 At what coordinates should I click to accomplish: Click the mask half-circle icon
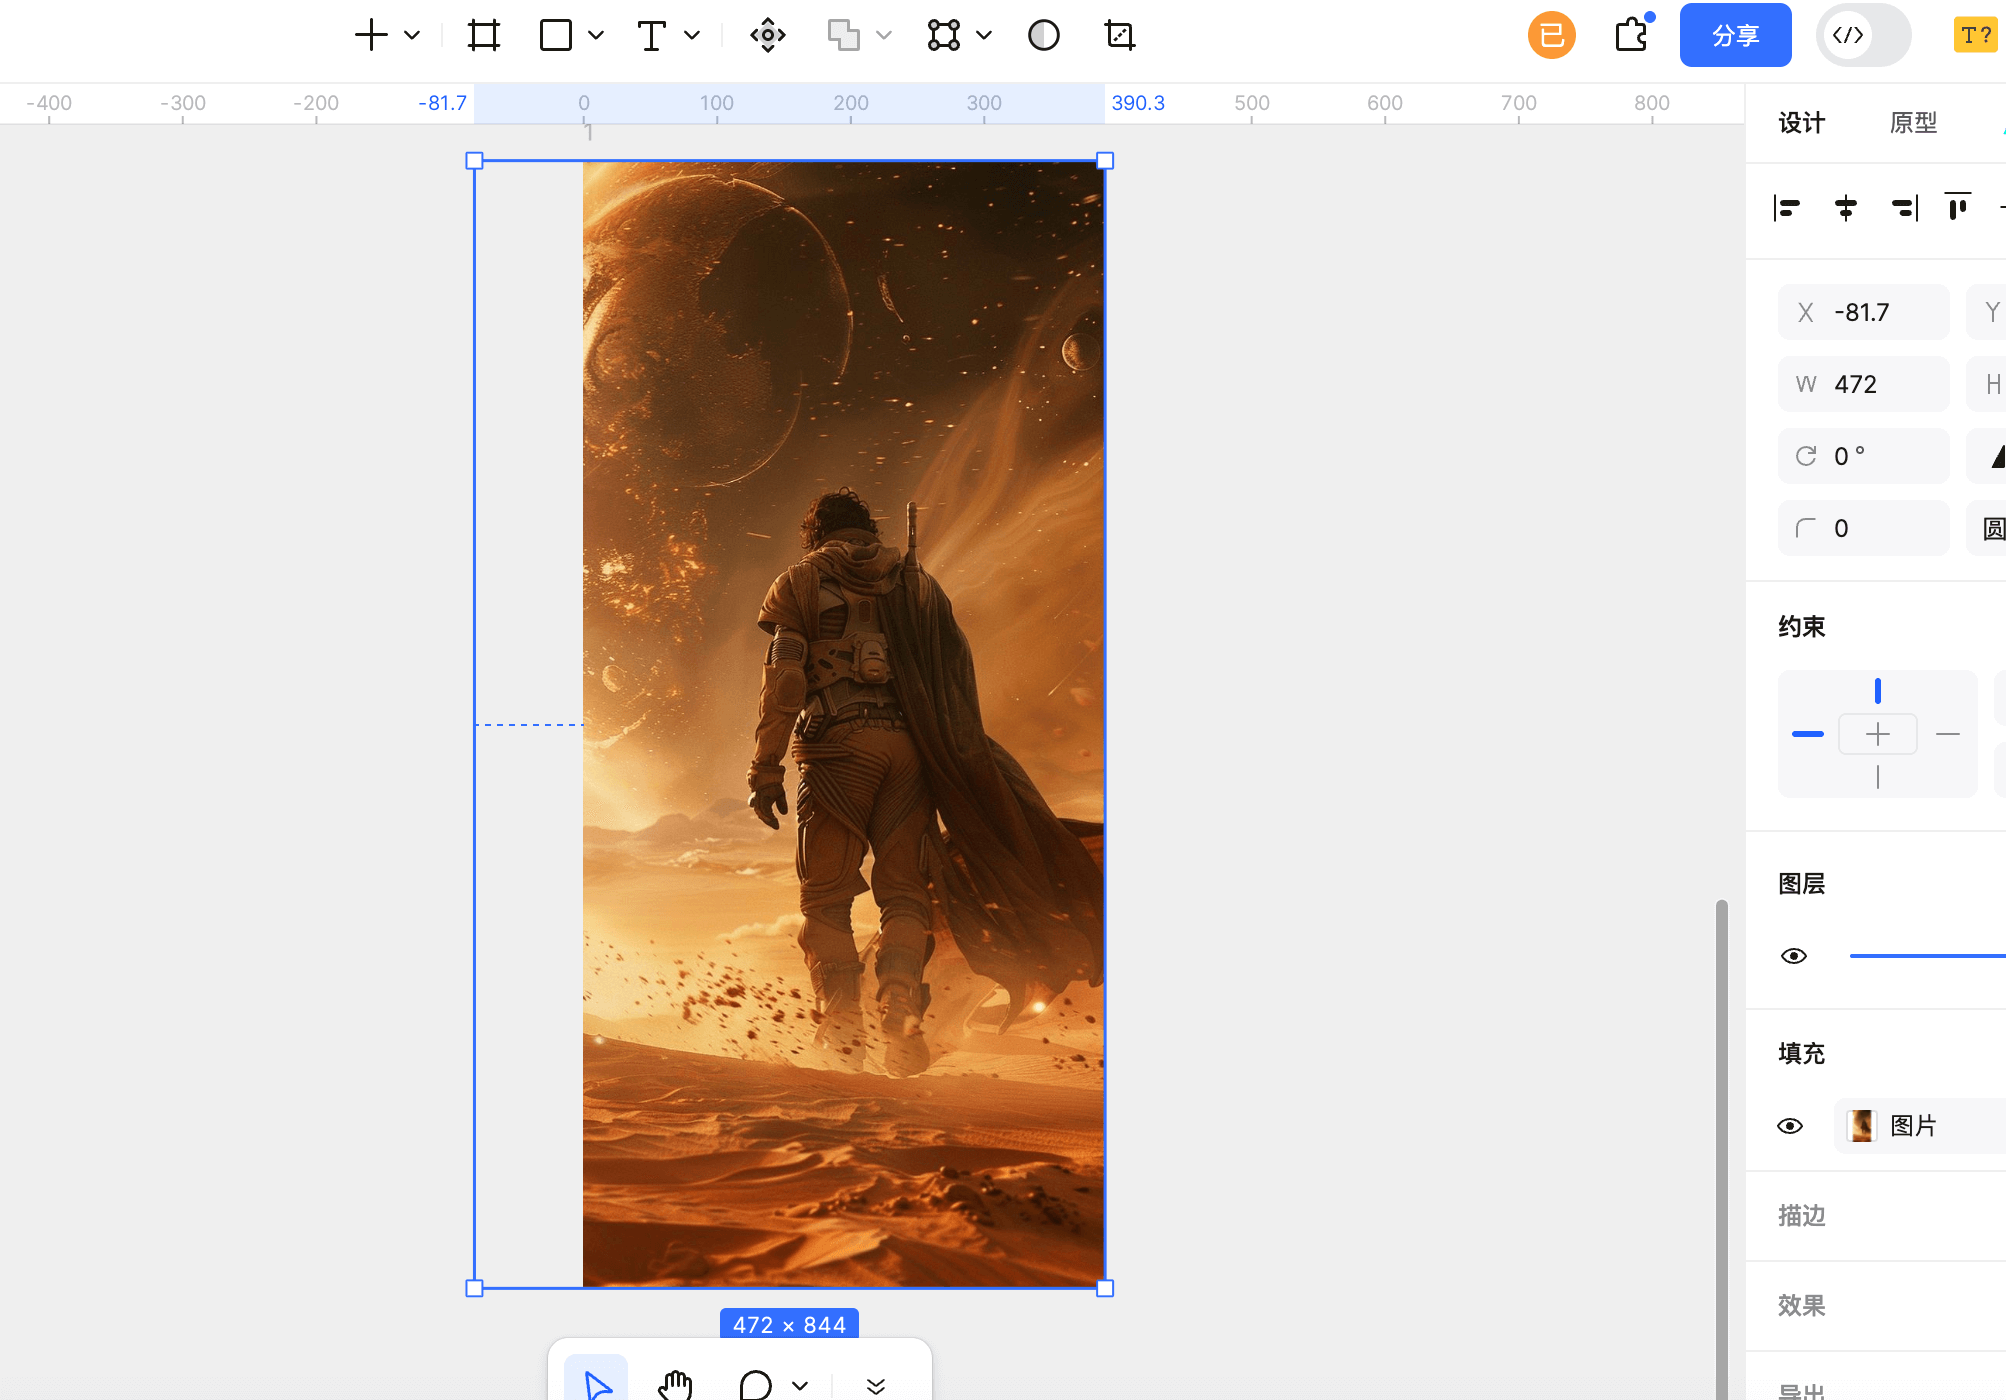(1044, 36)
